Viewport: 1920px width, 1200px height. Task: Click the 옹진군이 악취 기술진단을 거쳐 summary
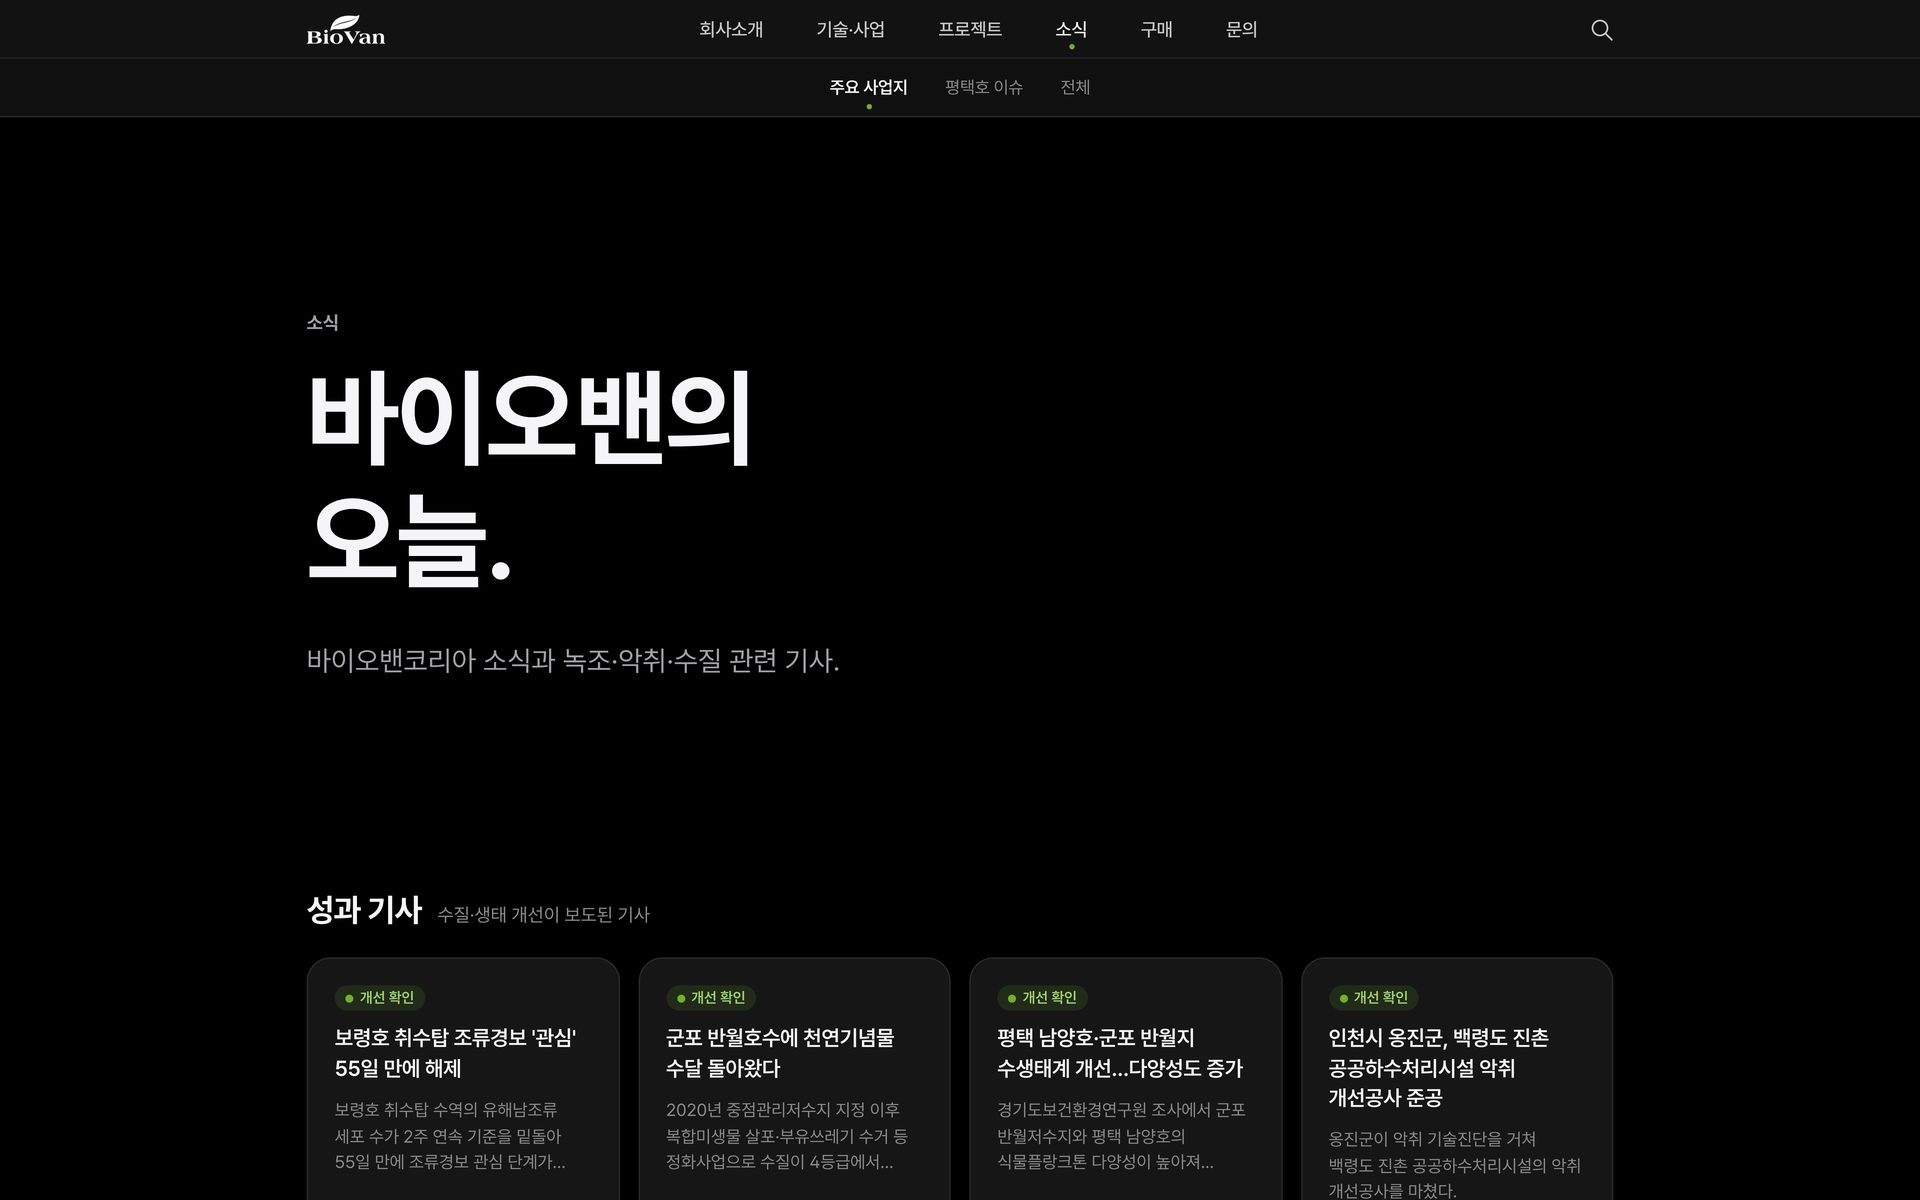[x=1454, y=1165]
